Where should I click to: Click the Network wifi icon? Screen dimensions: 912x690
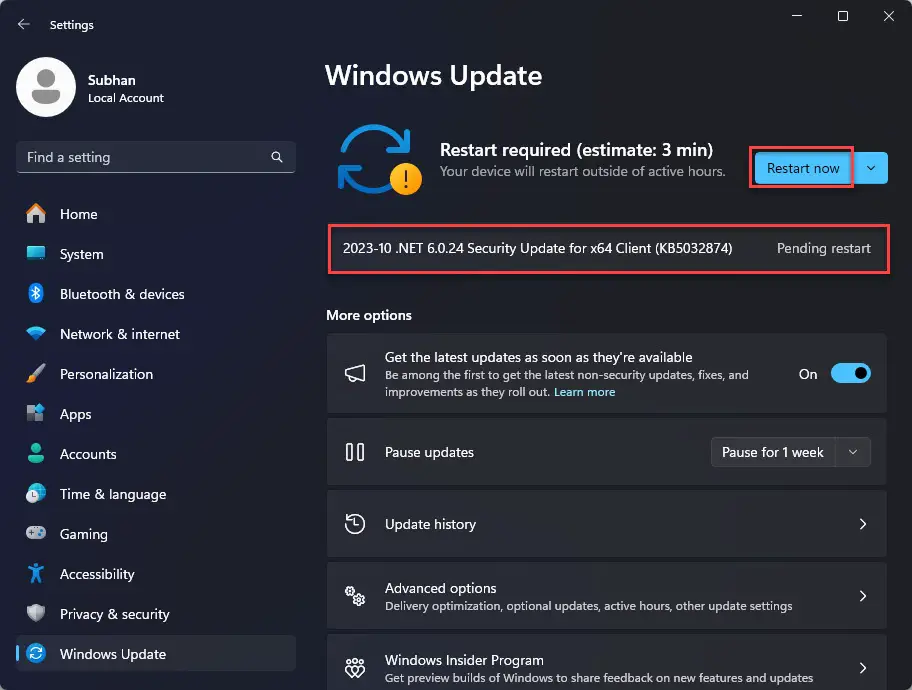click(x=36, y=333)
